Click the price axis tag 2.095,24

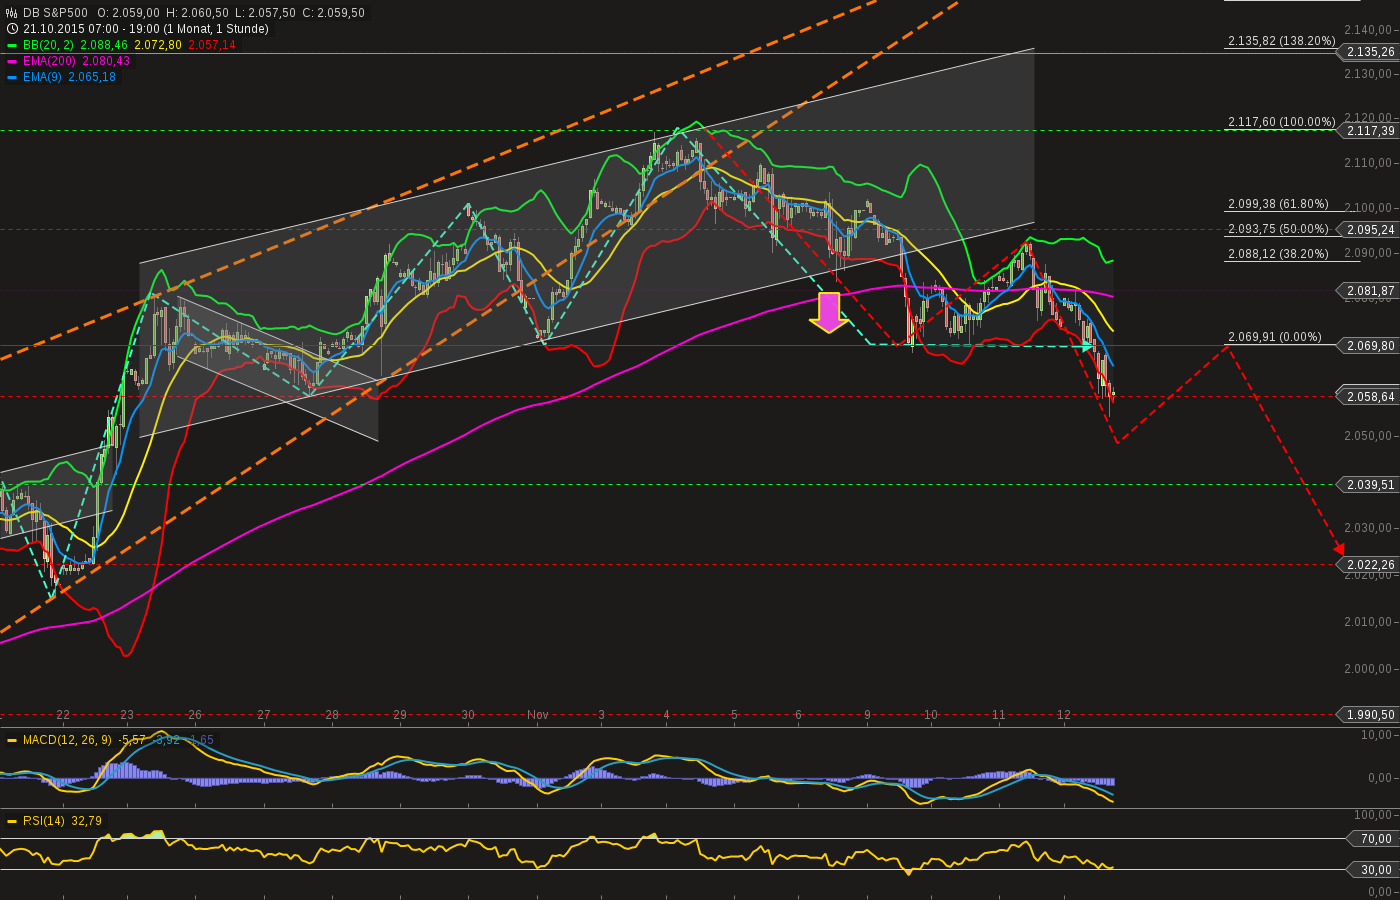1369,230
